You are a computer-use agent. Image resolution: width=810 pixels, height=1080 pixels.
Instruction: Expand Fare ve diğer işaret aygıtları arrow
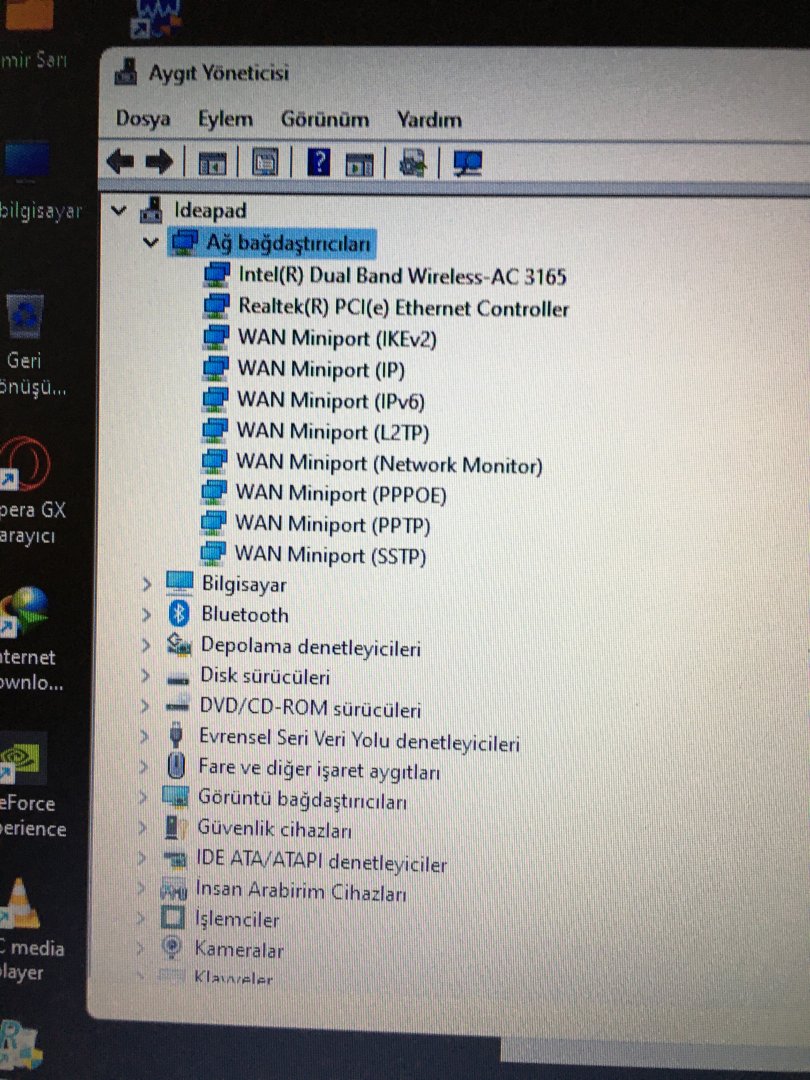pos(143,766)
